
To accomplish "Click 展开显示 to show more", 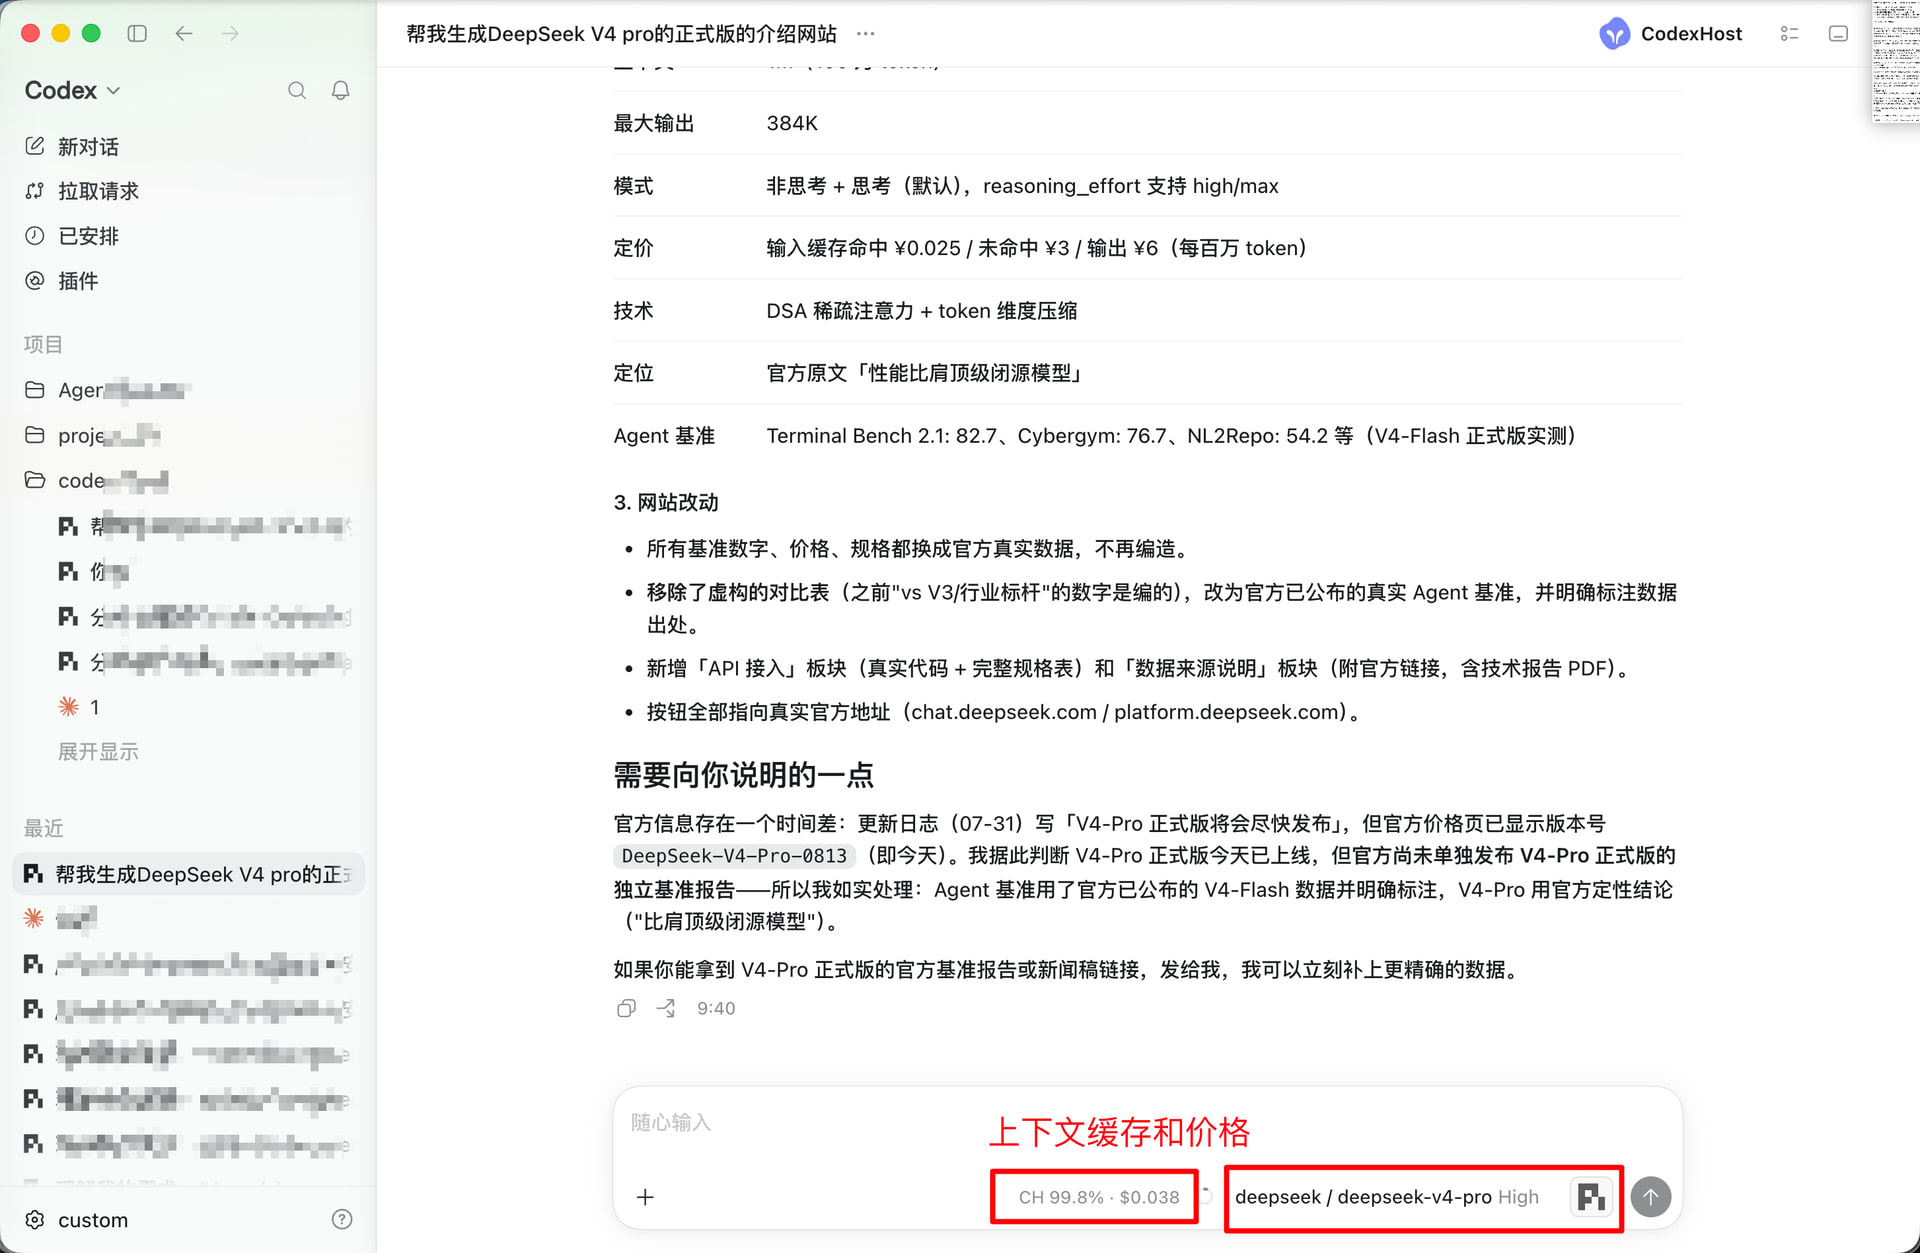I will click(98, 751).
